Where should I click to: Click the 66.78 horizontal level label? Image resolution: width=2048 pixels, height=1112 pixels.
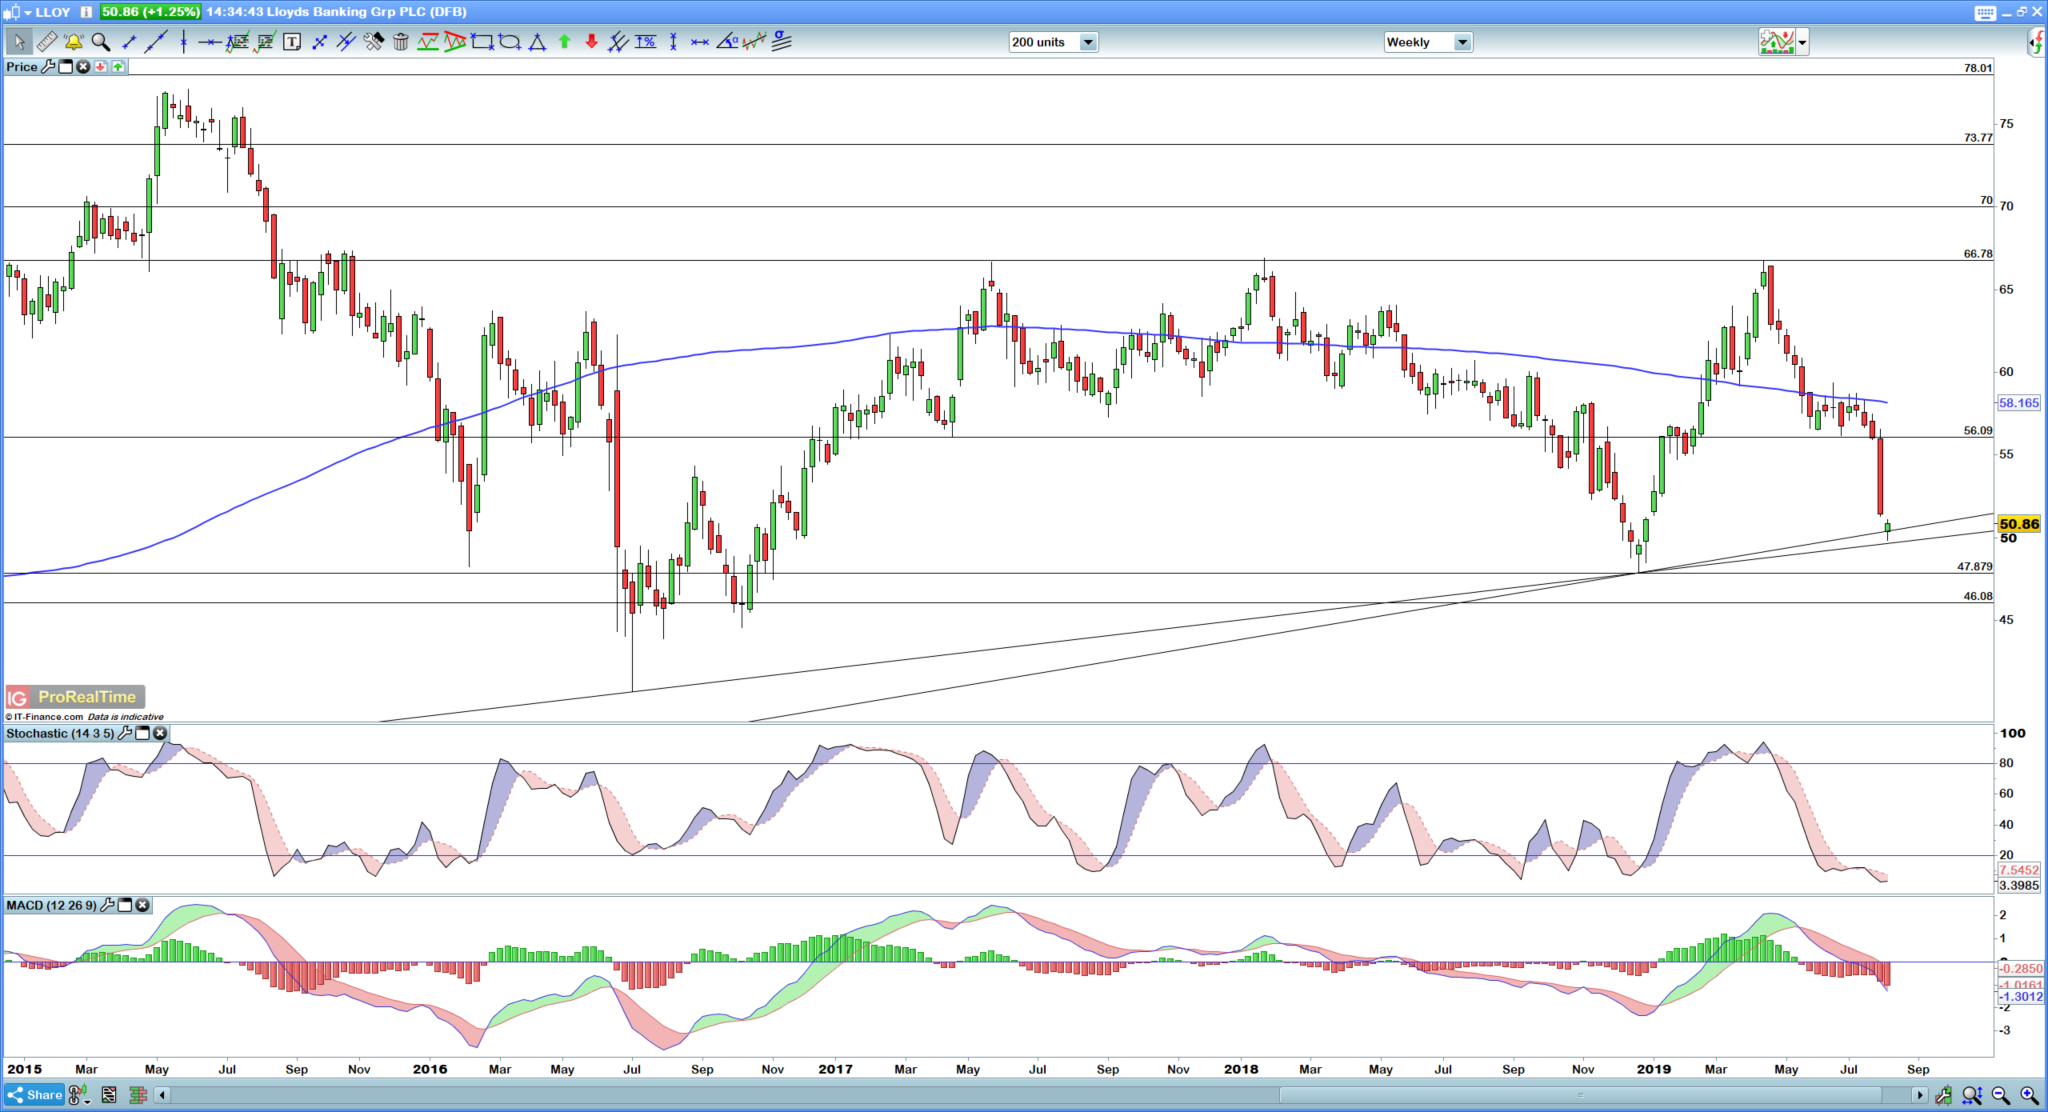(x=1978, y=254)
